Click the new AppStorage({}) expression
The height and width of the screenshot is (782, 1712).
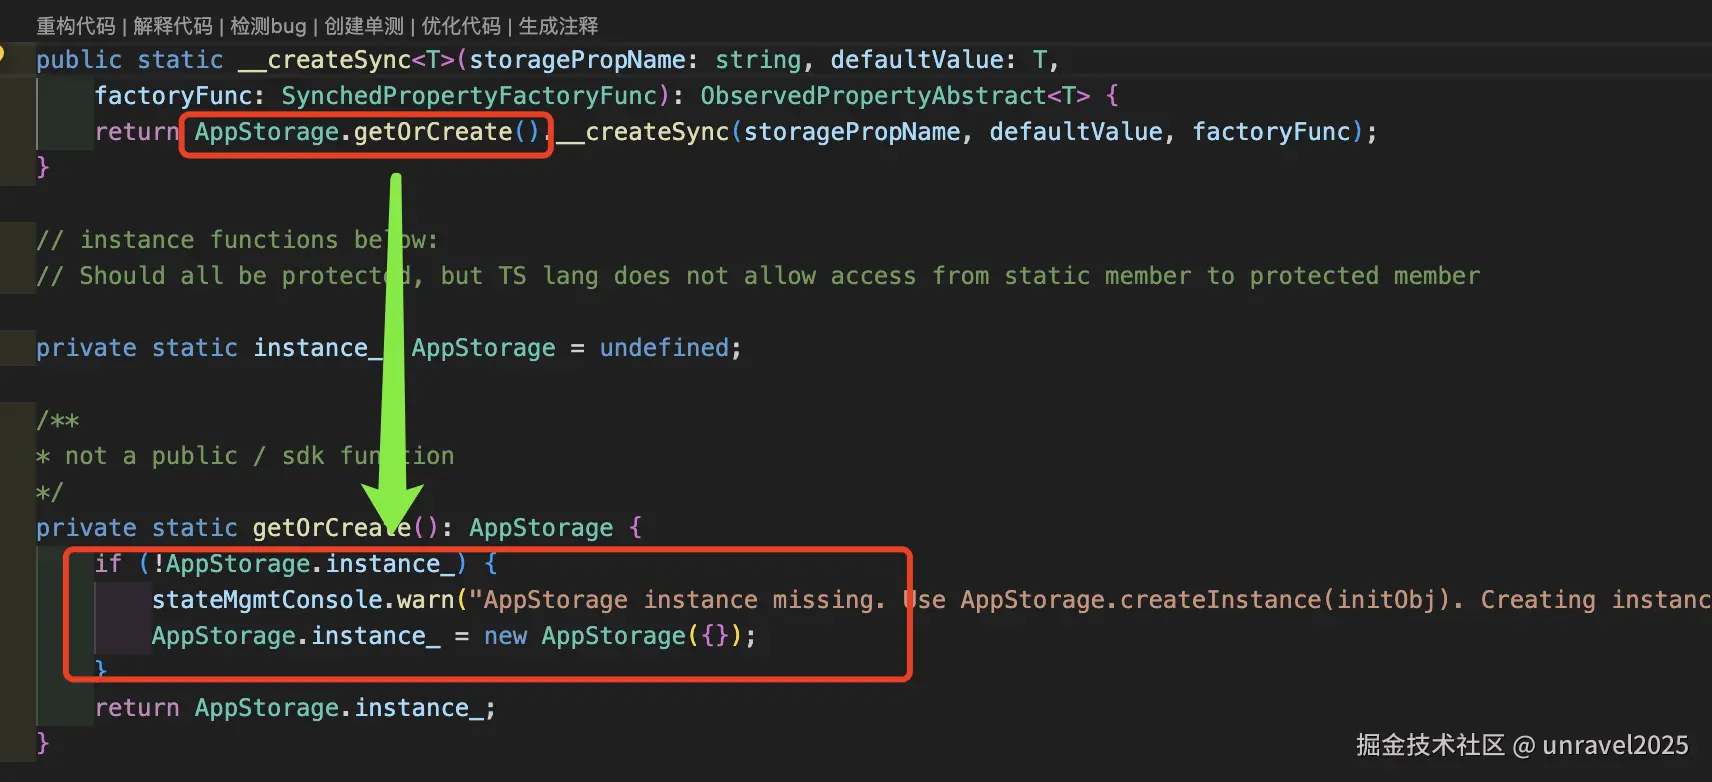(x=618, y=636)
